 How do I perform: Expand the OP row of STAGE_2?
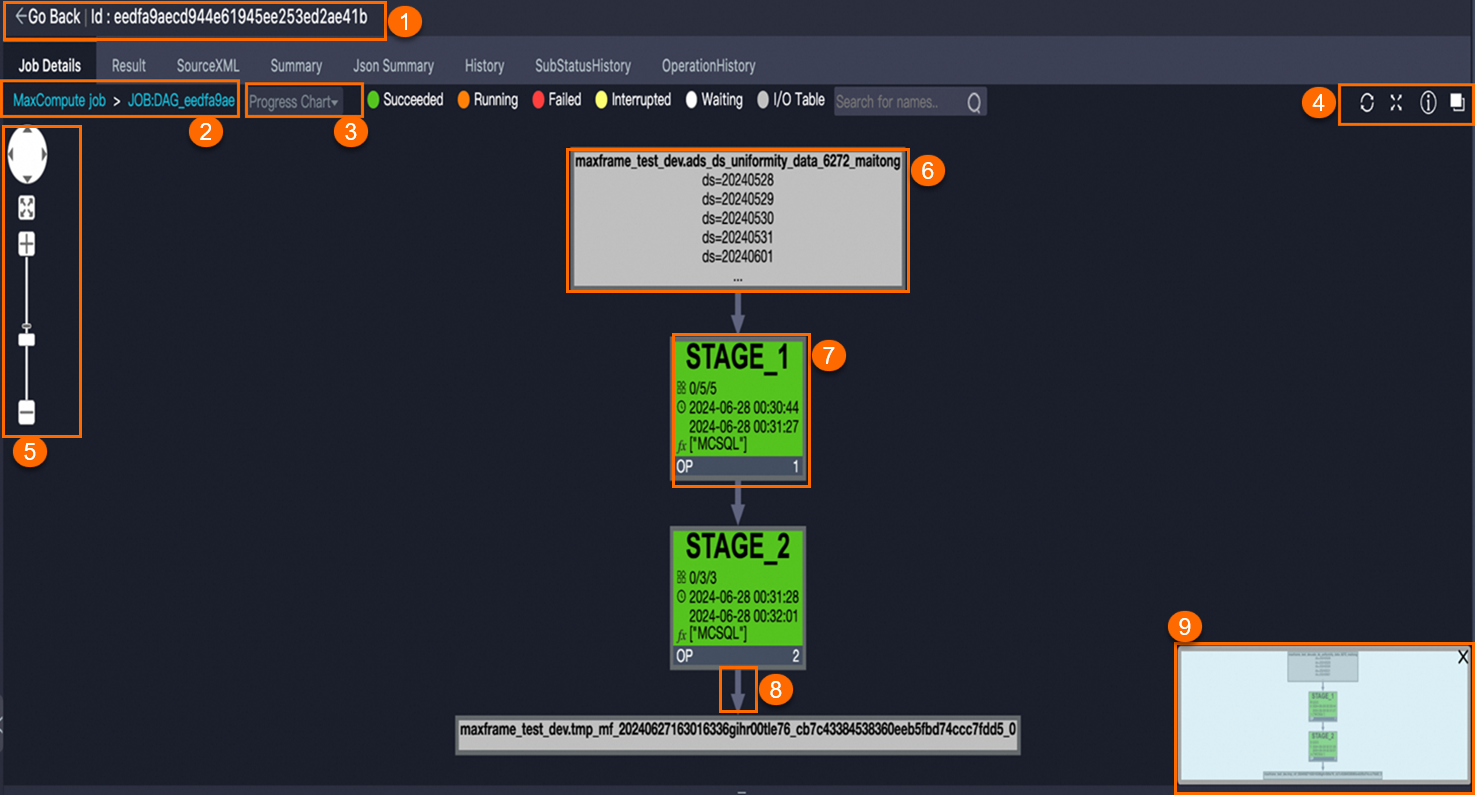[738, 656]
